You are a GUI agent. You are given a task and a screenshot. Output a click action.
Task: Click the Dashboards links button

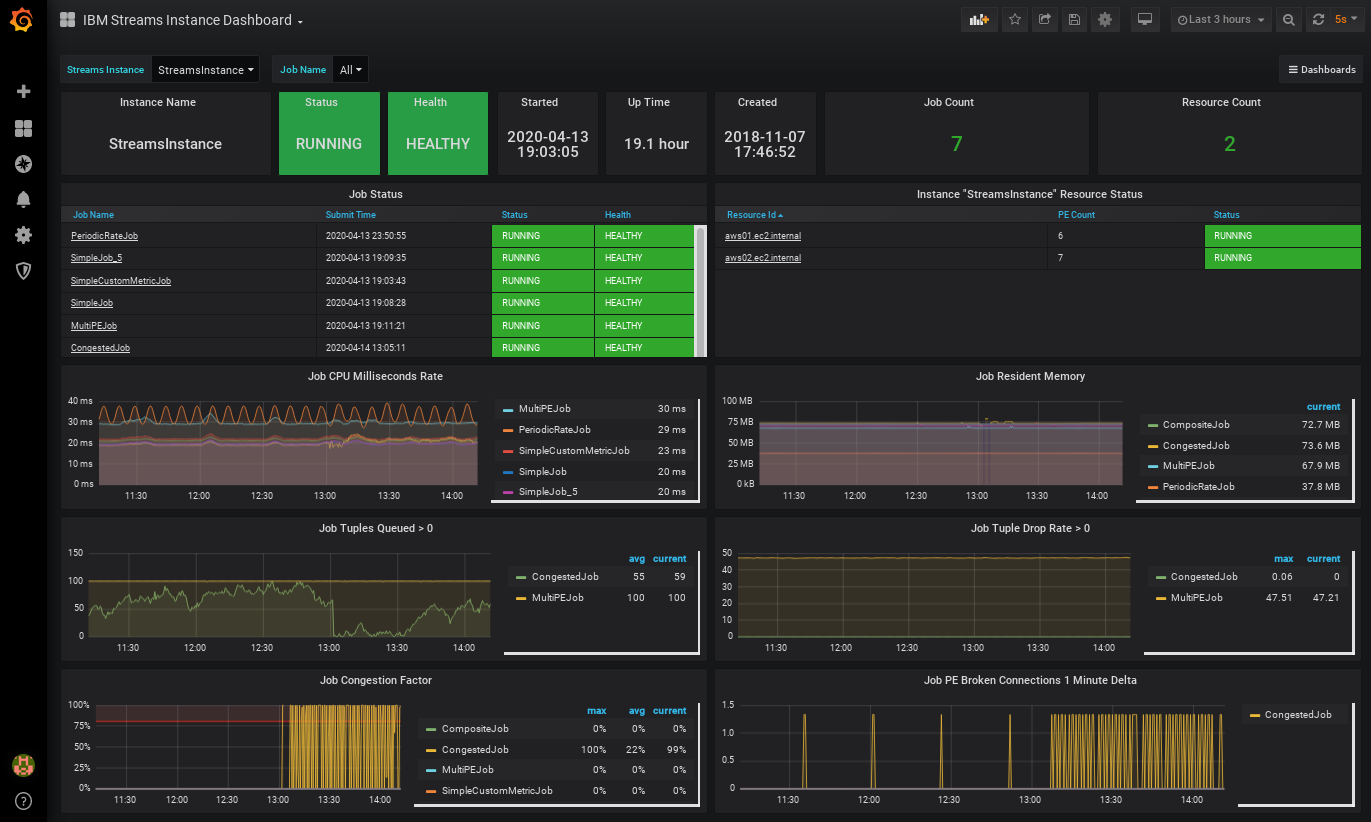click(1321, 69)
